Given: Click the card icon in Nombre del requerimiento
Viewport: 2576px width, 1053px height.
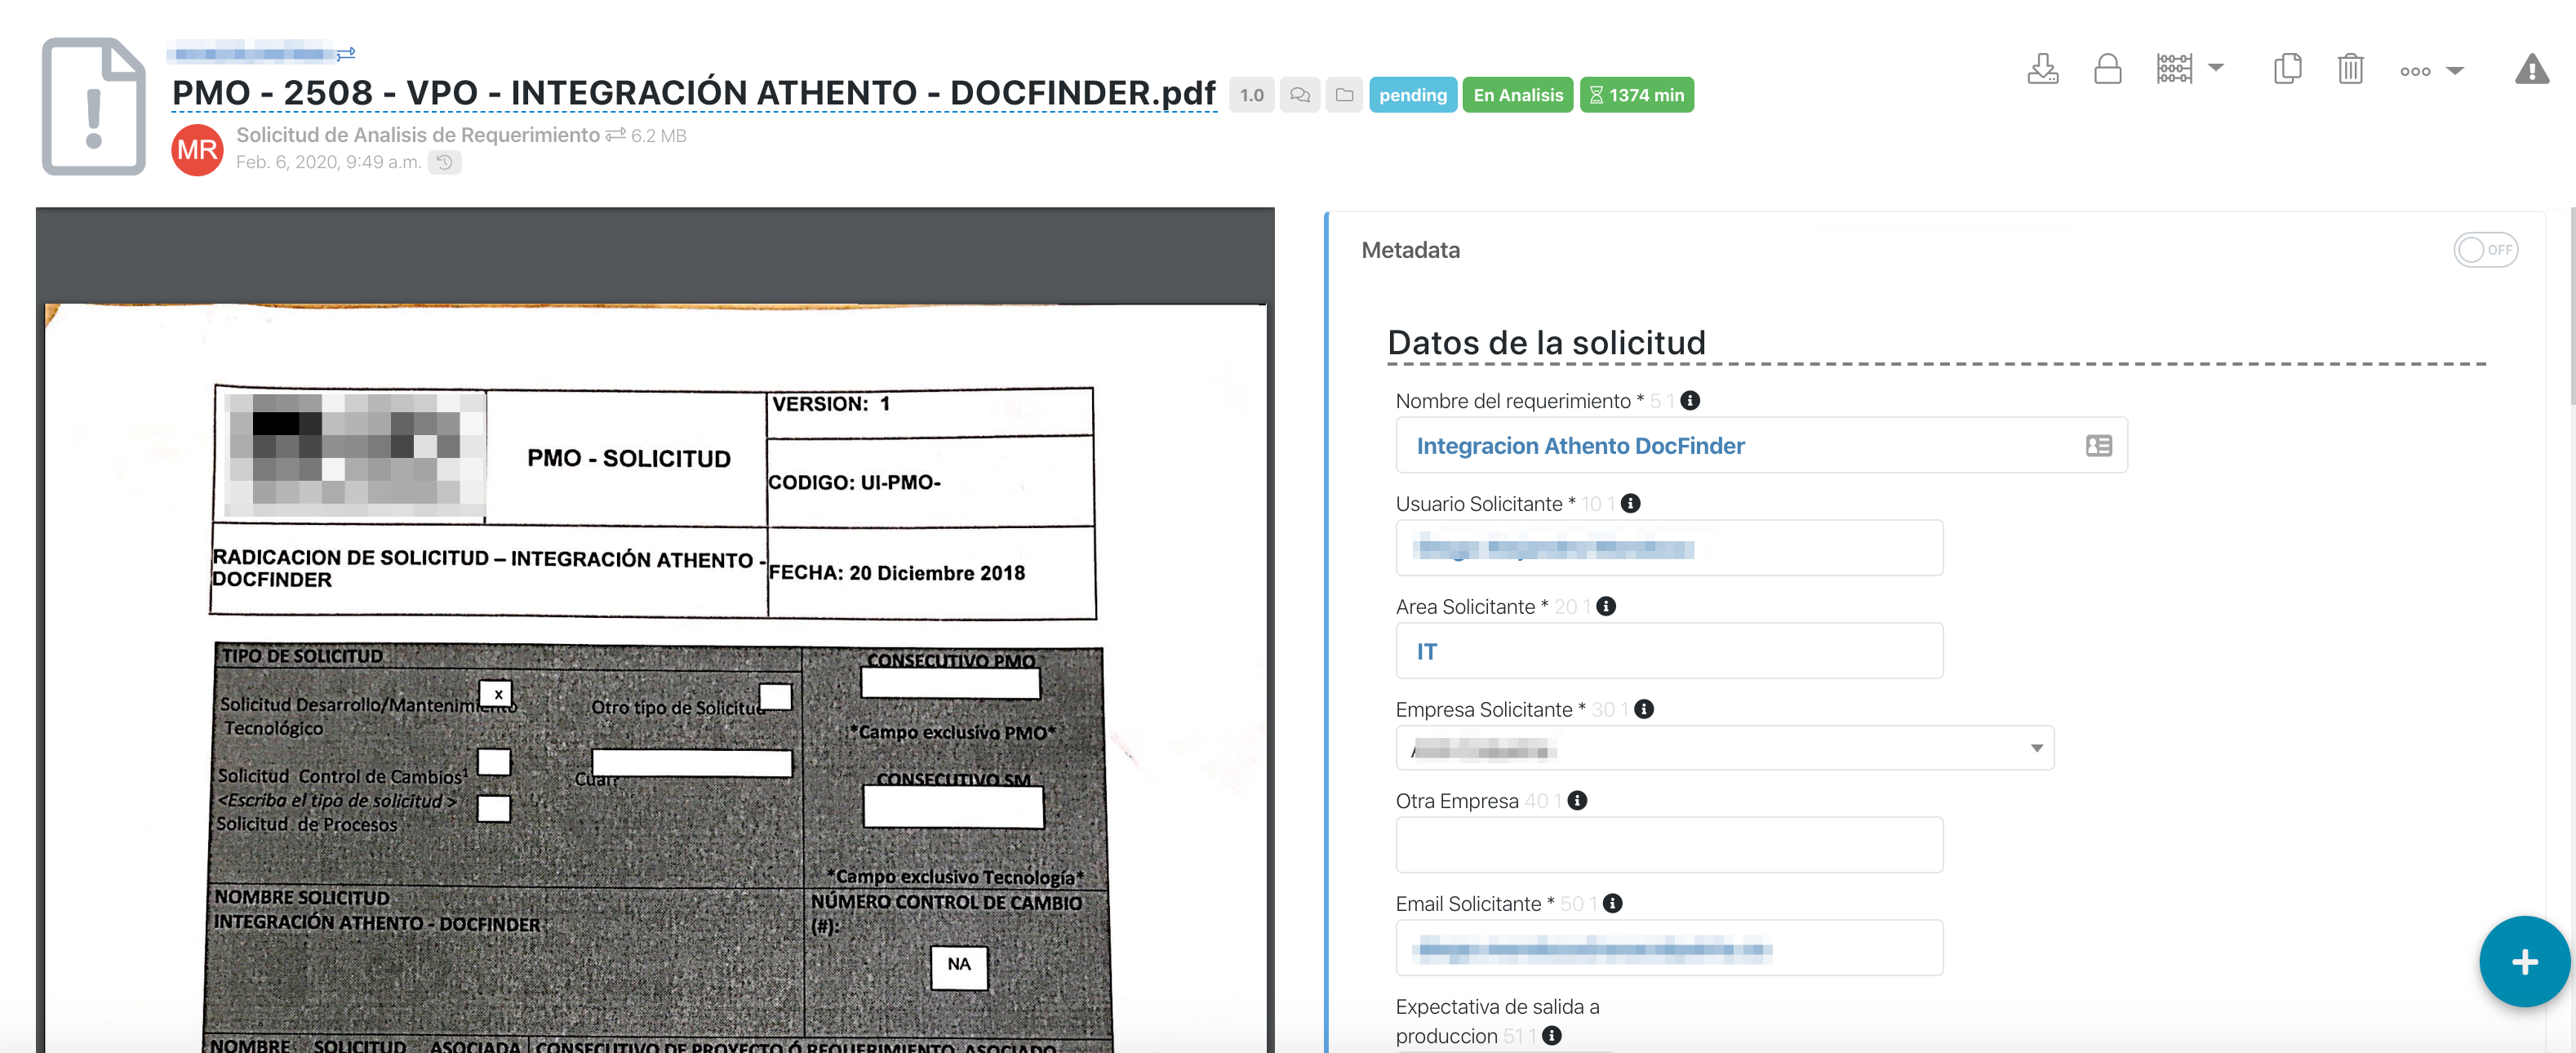Looking at the screenshot, I should pos(2098,446).
